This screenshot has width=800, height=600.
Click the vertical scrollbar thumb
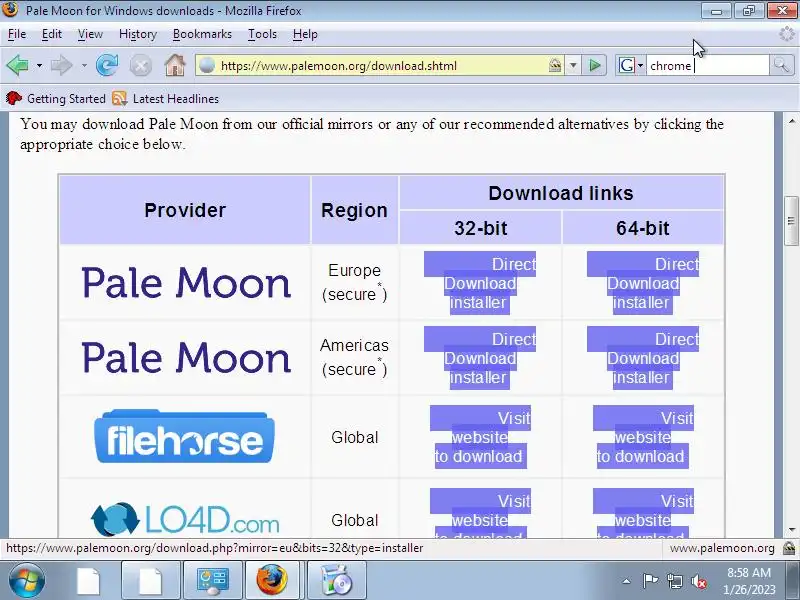tap(791, 221)
